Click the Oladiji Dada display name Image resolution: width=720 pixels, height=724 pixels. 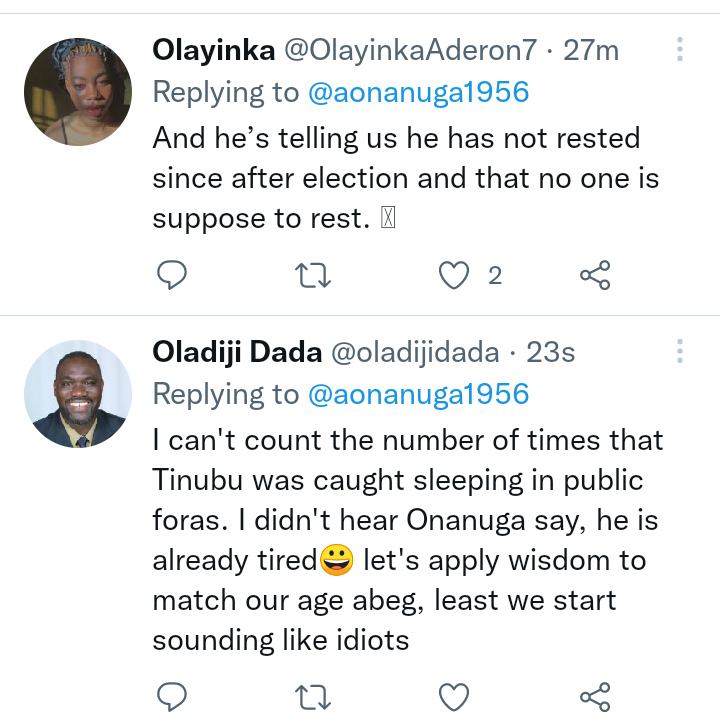[x=237, y=352]
